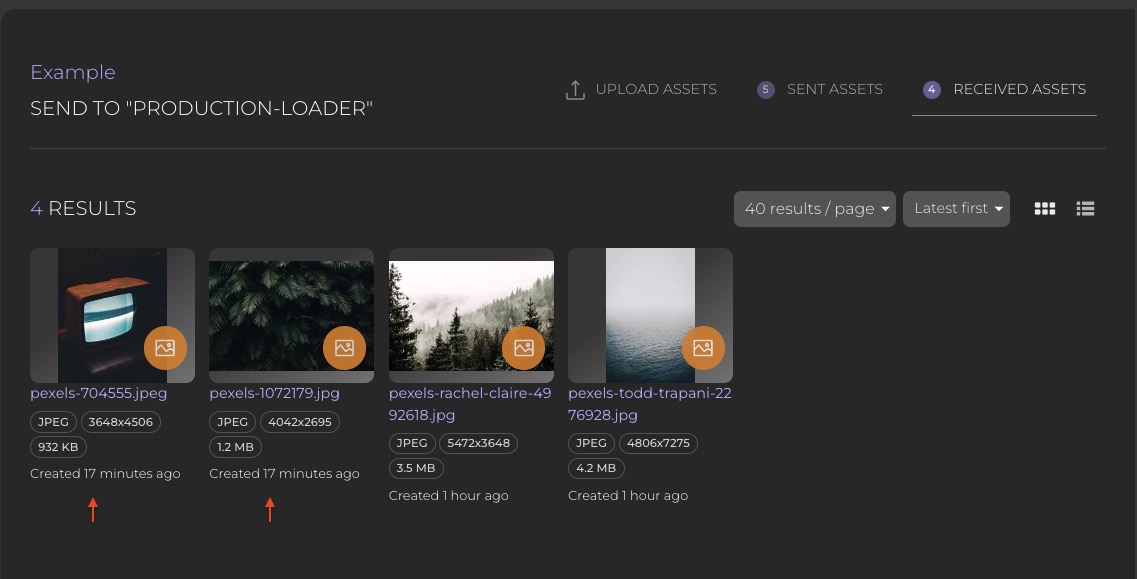Switch to list view layout
The width and height of the screenshot is (1137, 579).
click(x=1085, y=209)
